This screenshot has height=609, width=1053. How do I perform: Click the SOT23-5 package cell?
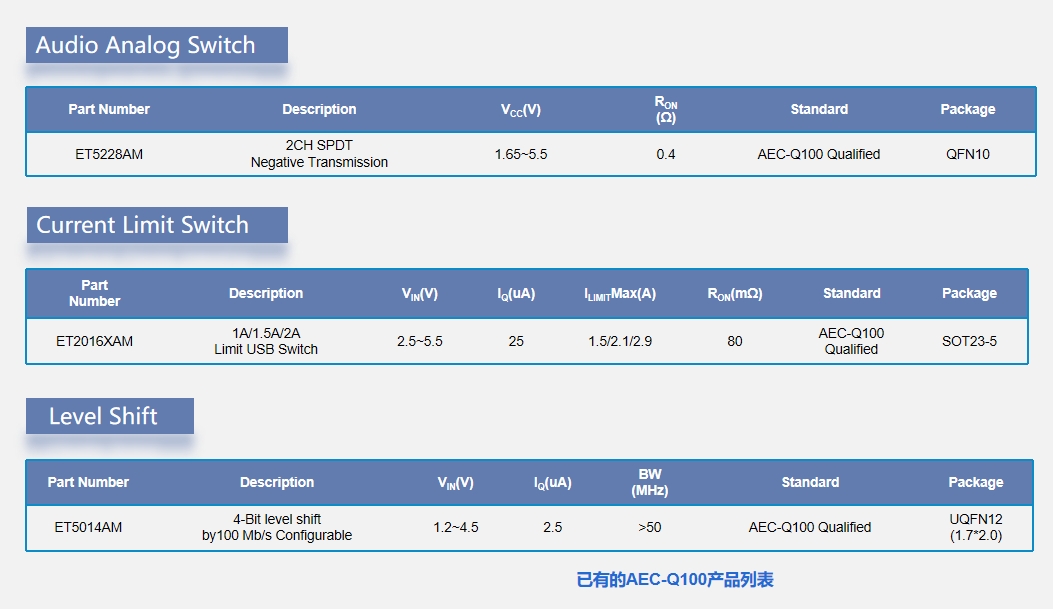[969, 341]
